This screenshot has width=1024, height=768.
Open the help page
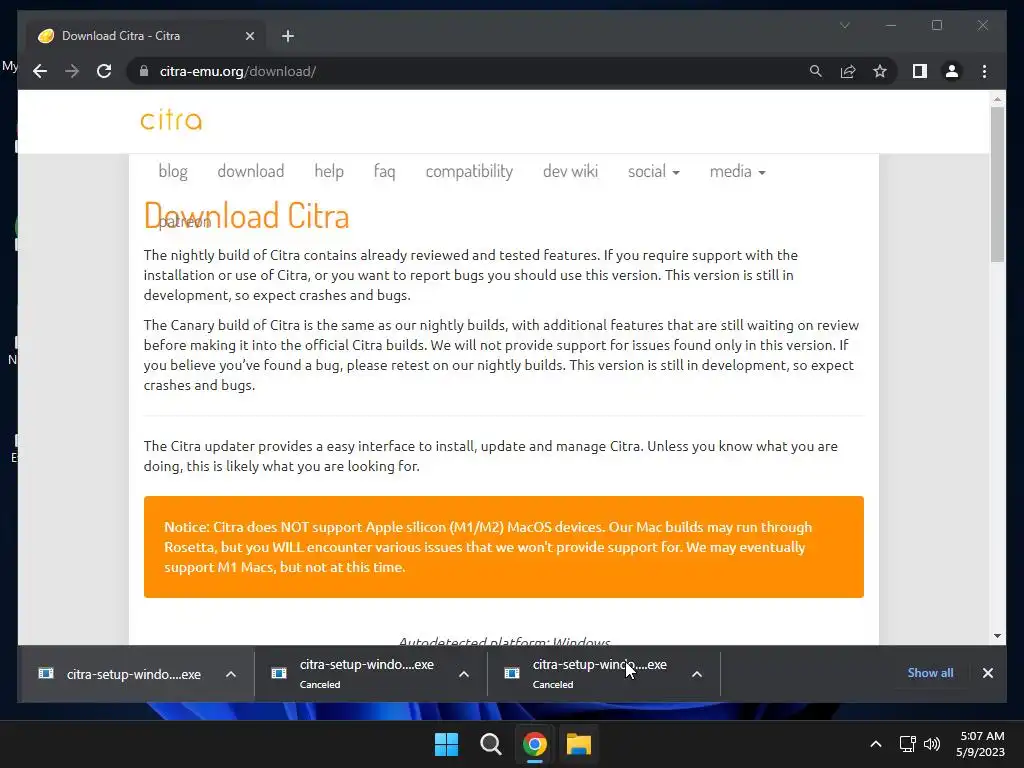tap(328, 171)
